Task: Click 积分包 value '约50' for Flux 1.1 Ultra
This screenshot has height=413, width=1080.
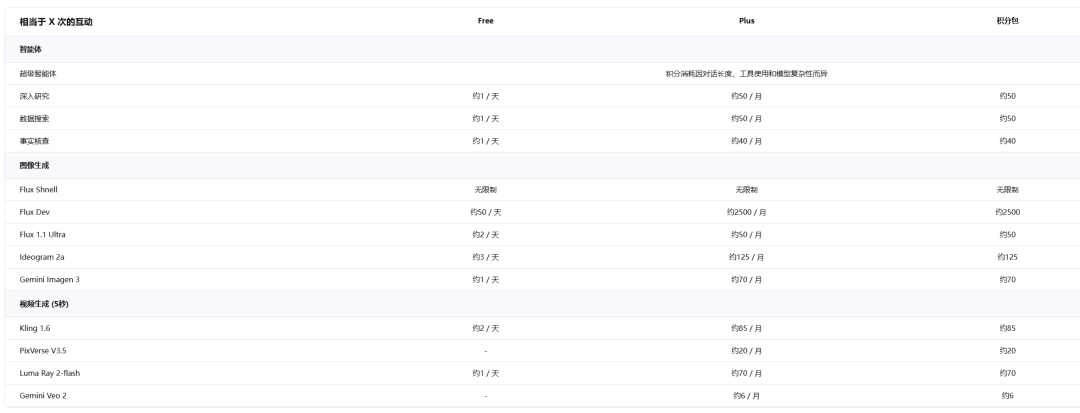Action: [1008, 235]
